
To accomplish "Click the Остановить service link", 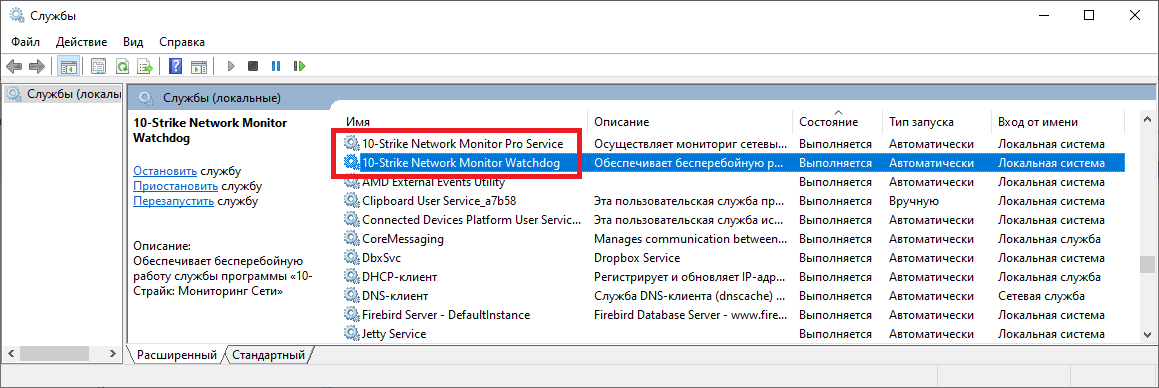I will [x=165, y=171].
